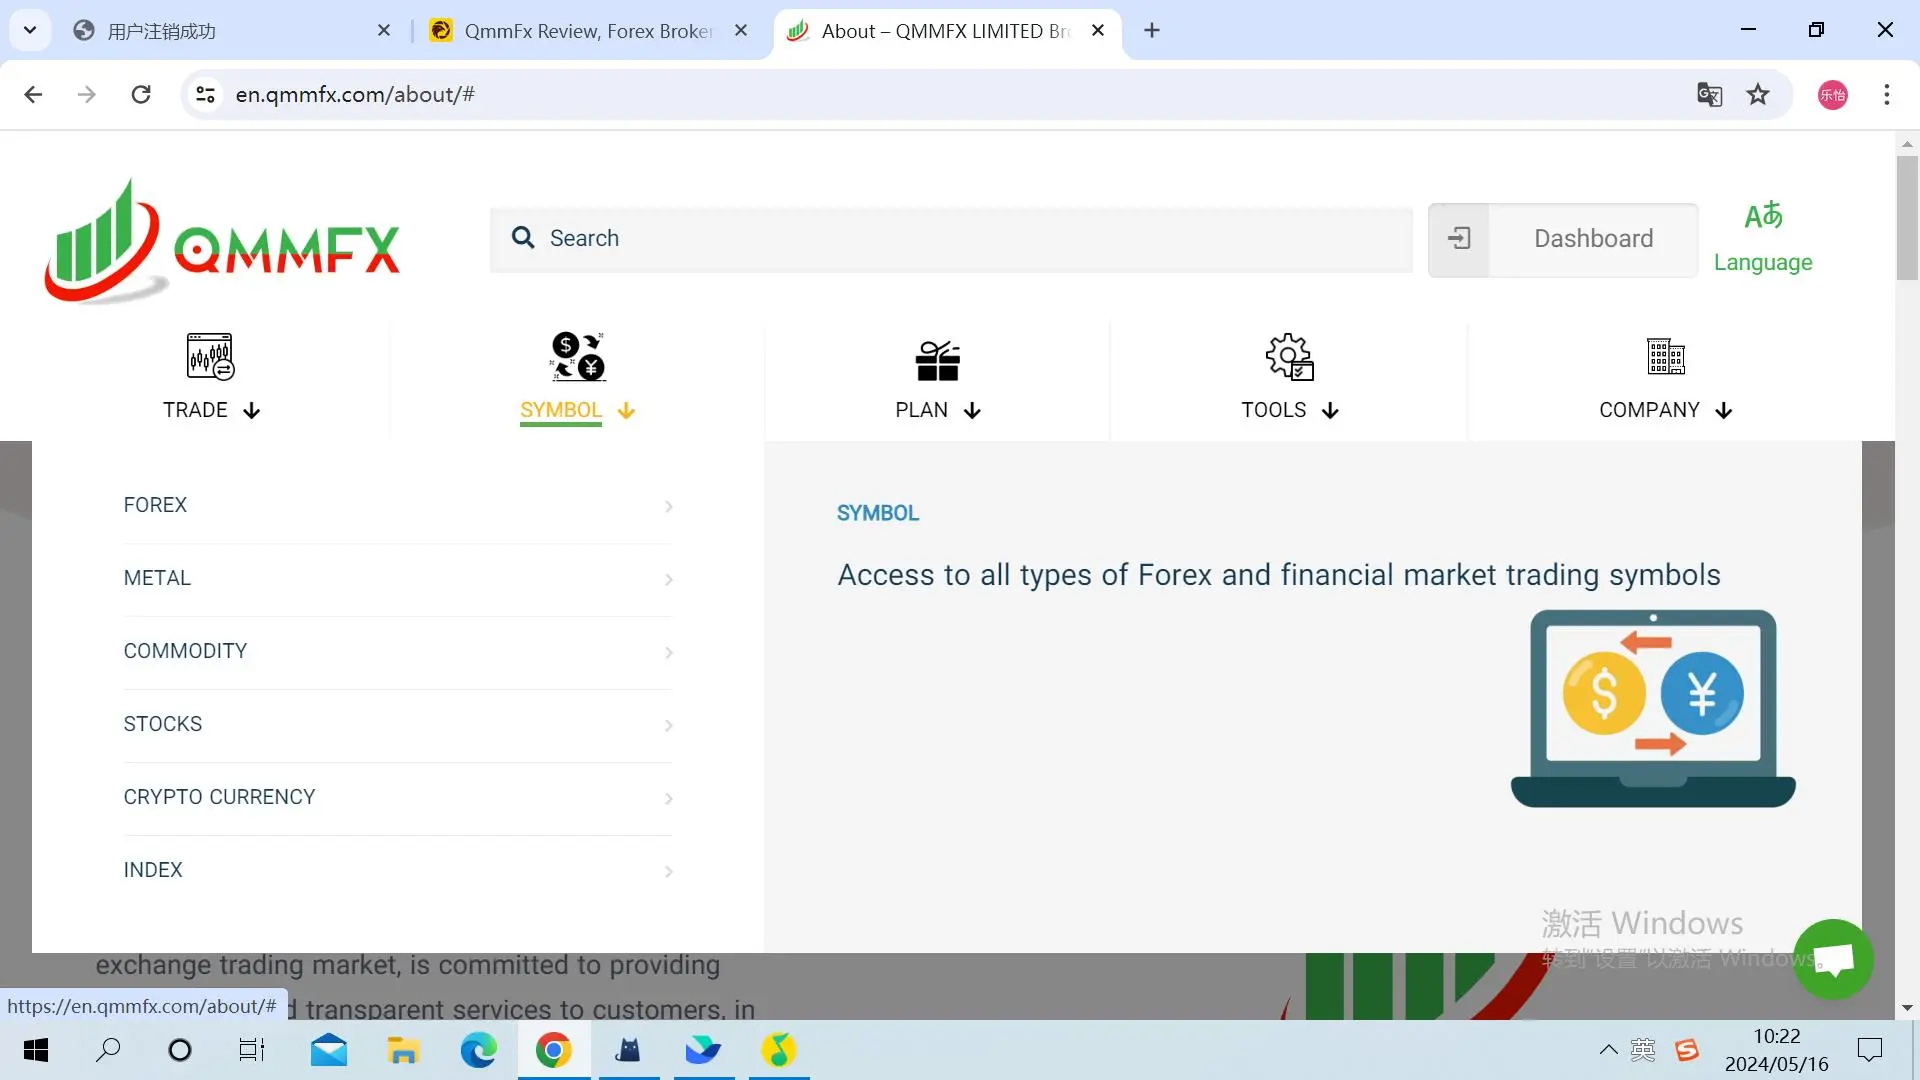Expand the INDEX submenu chevron
This screenshot has width=1920, height=1080.
click(x=669, y=872)
